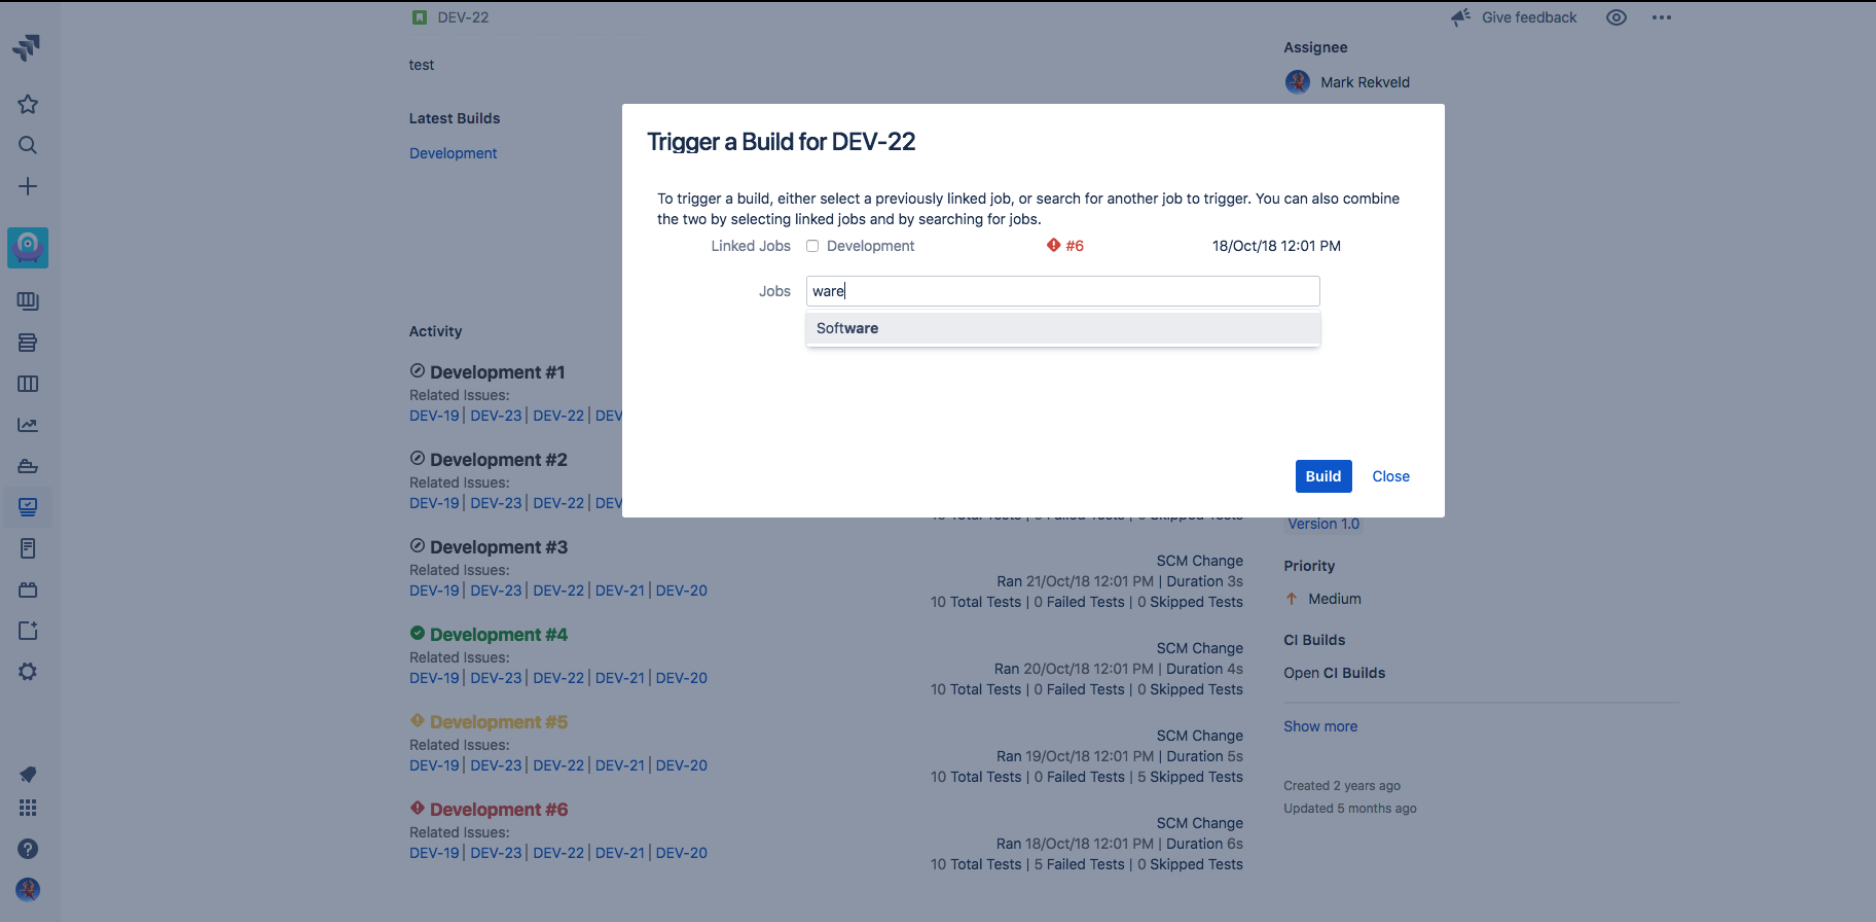Close the trigger build dialog
The width and height of the screenshot is (1876, 922).
[x=1390, y=476]
